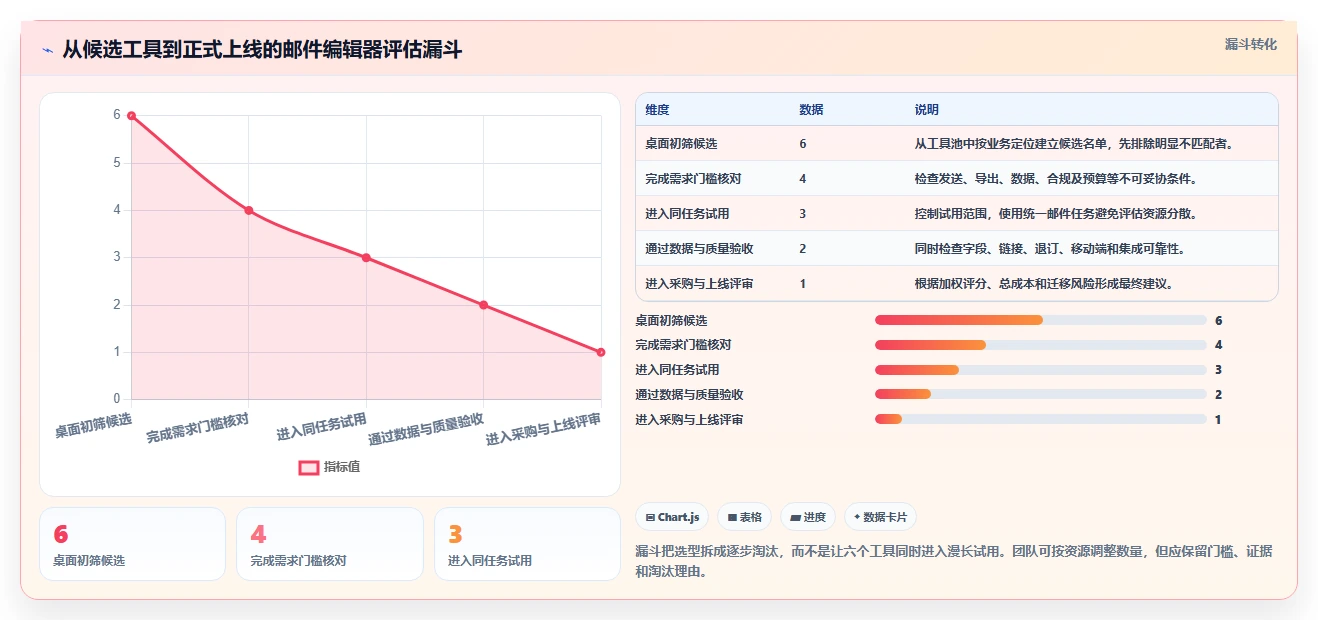Click the chart data point for 进入采购与上线评审
This screenshot has height=620, width=1318.
(601, 352)
